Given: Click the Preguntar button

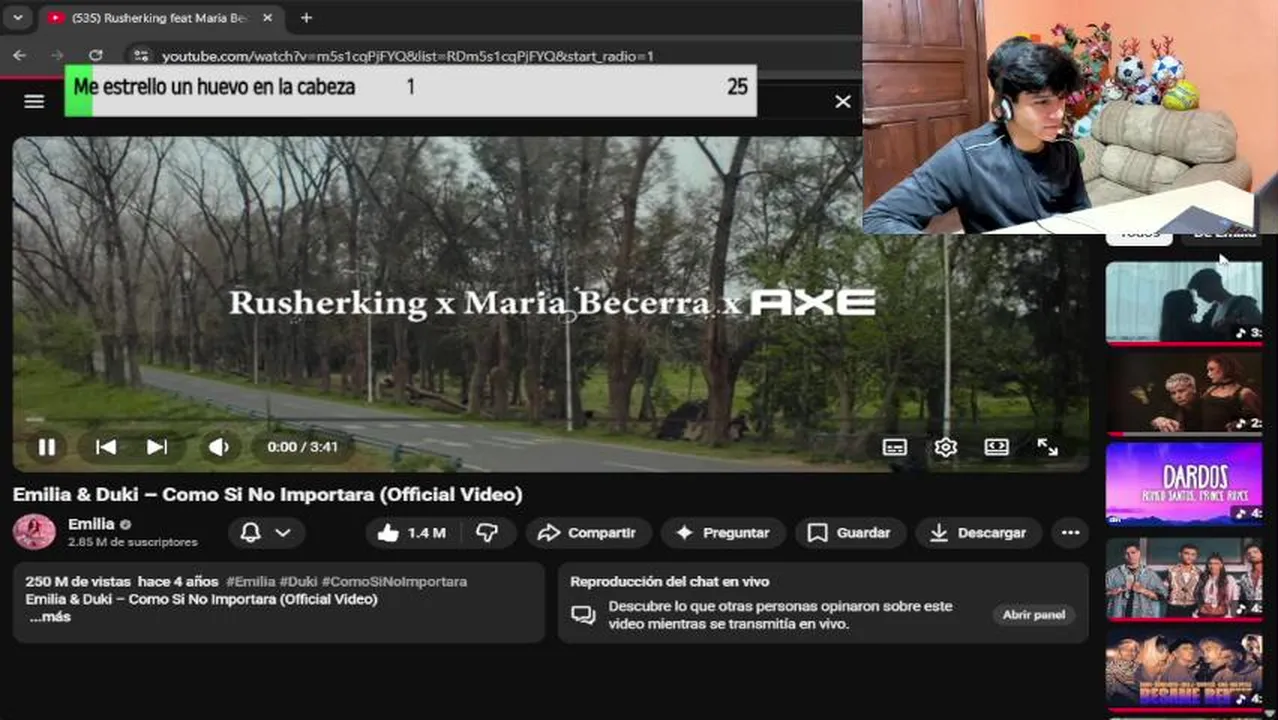Looking at the screenshot, I should click(723, 533).
